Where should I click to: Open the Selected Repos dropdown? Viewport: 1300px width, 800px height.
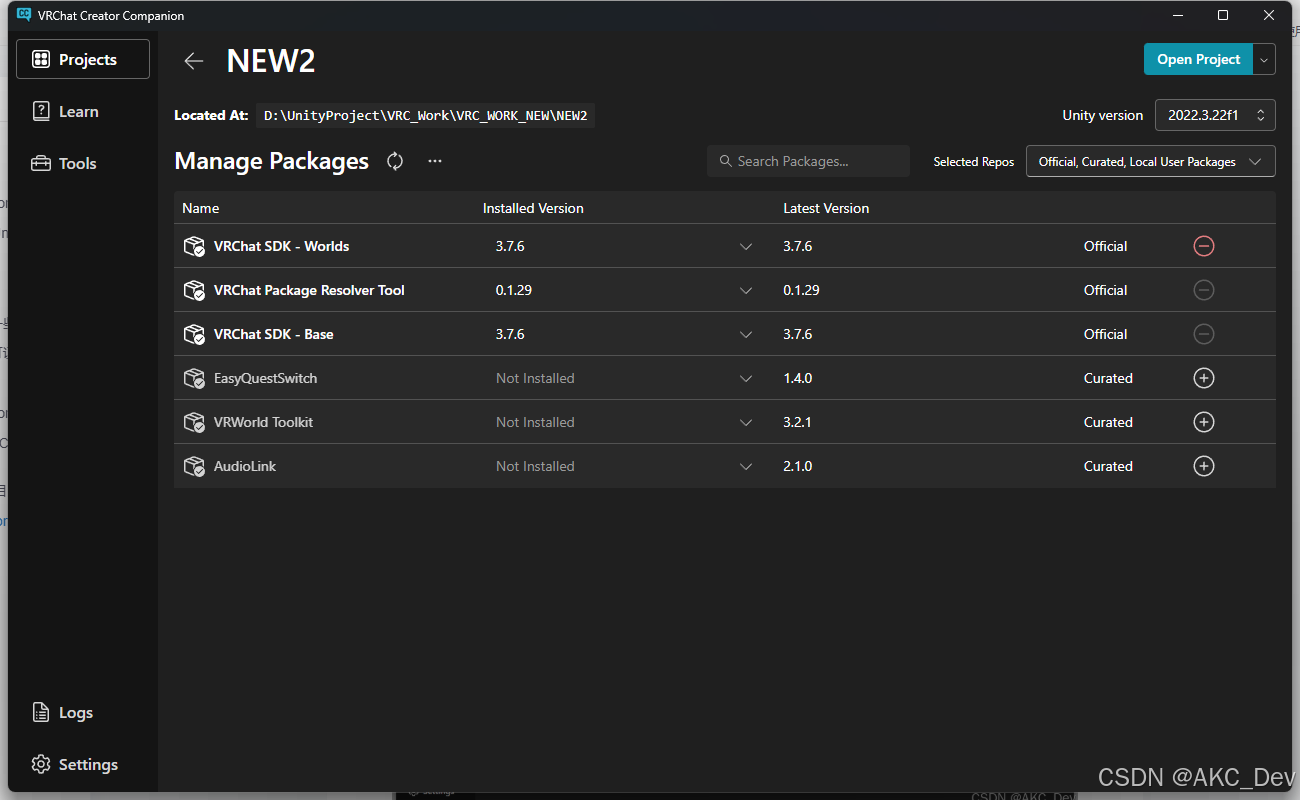click(1151, 161)
